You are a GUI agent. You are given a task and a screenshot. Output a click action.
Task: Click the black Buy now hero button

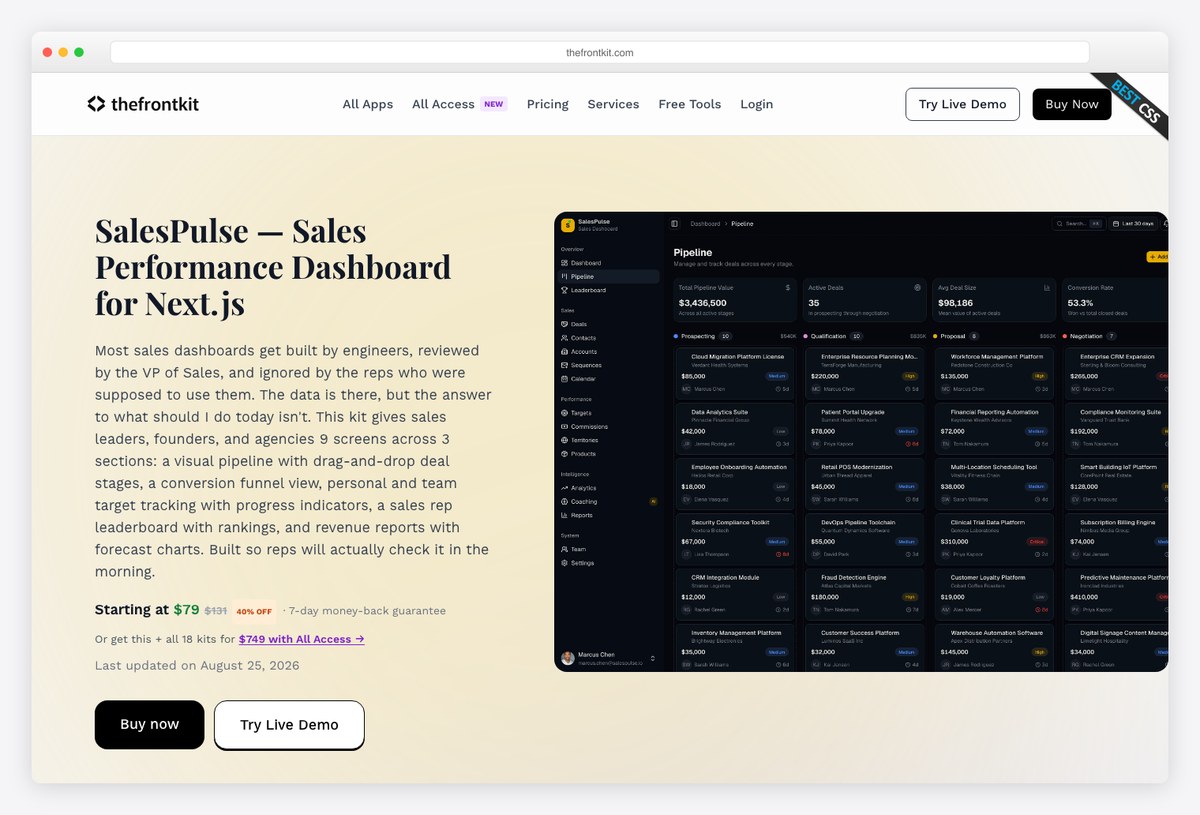click(x=150, y=724)
